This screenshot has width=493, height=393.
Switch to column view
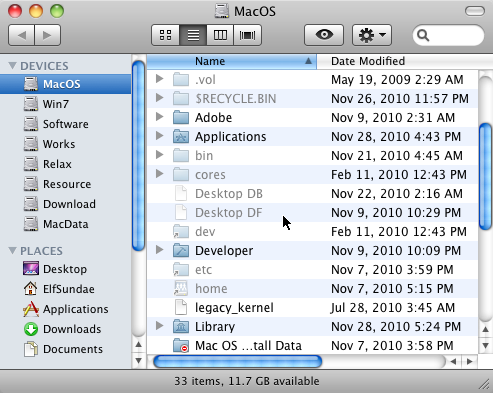(220, 35)
